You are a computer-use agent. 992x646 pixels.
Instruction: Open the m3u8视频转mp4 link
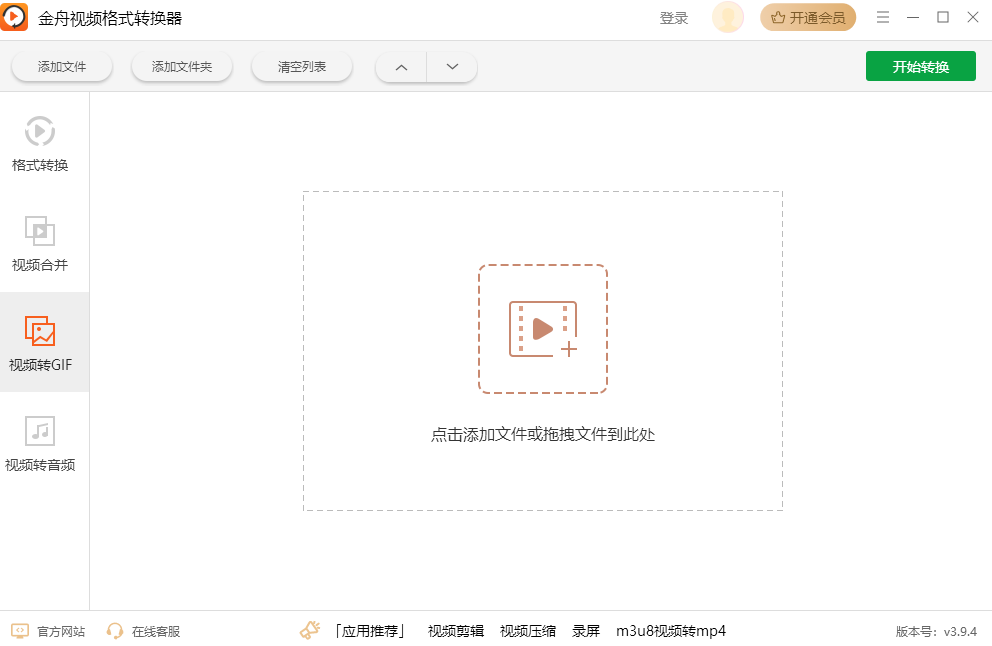[671, 631]
